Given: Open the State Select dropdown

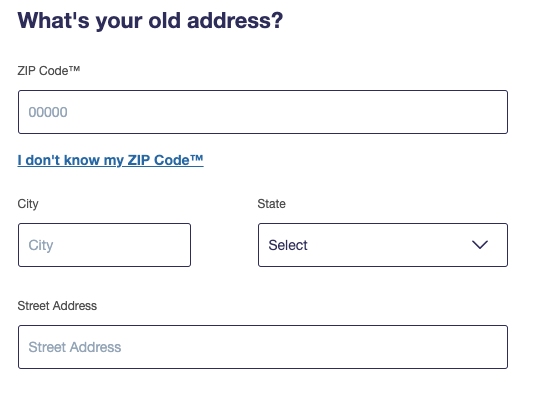Looking at the screenshot, I should pyautogui.click(x=383, y=245).
